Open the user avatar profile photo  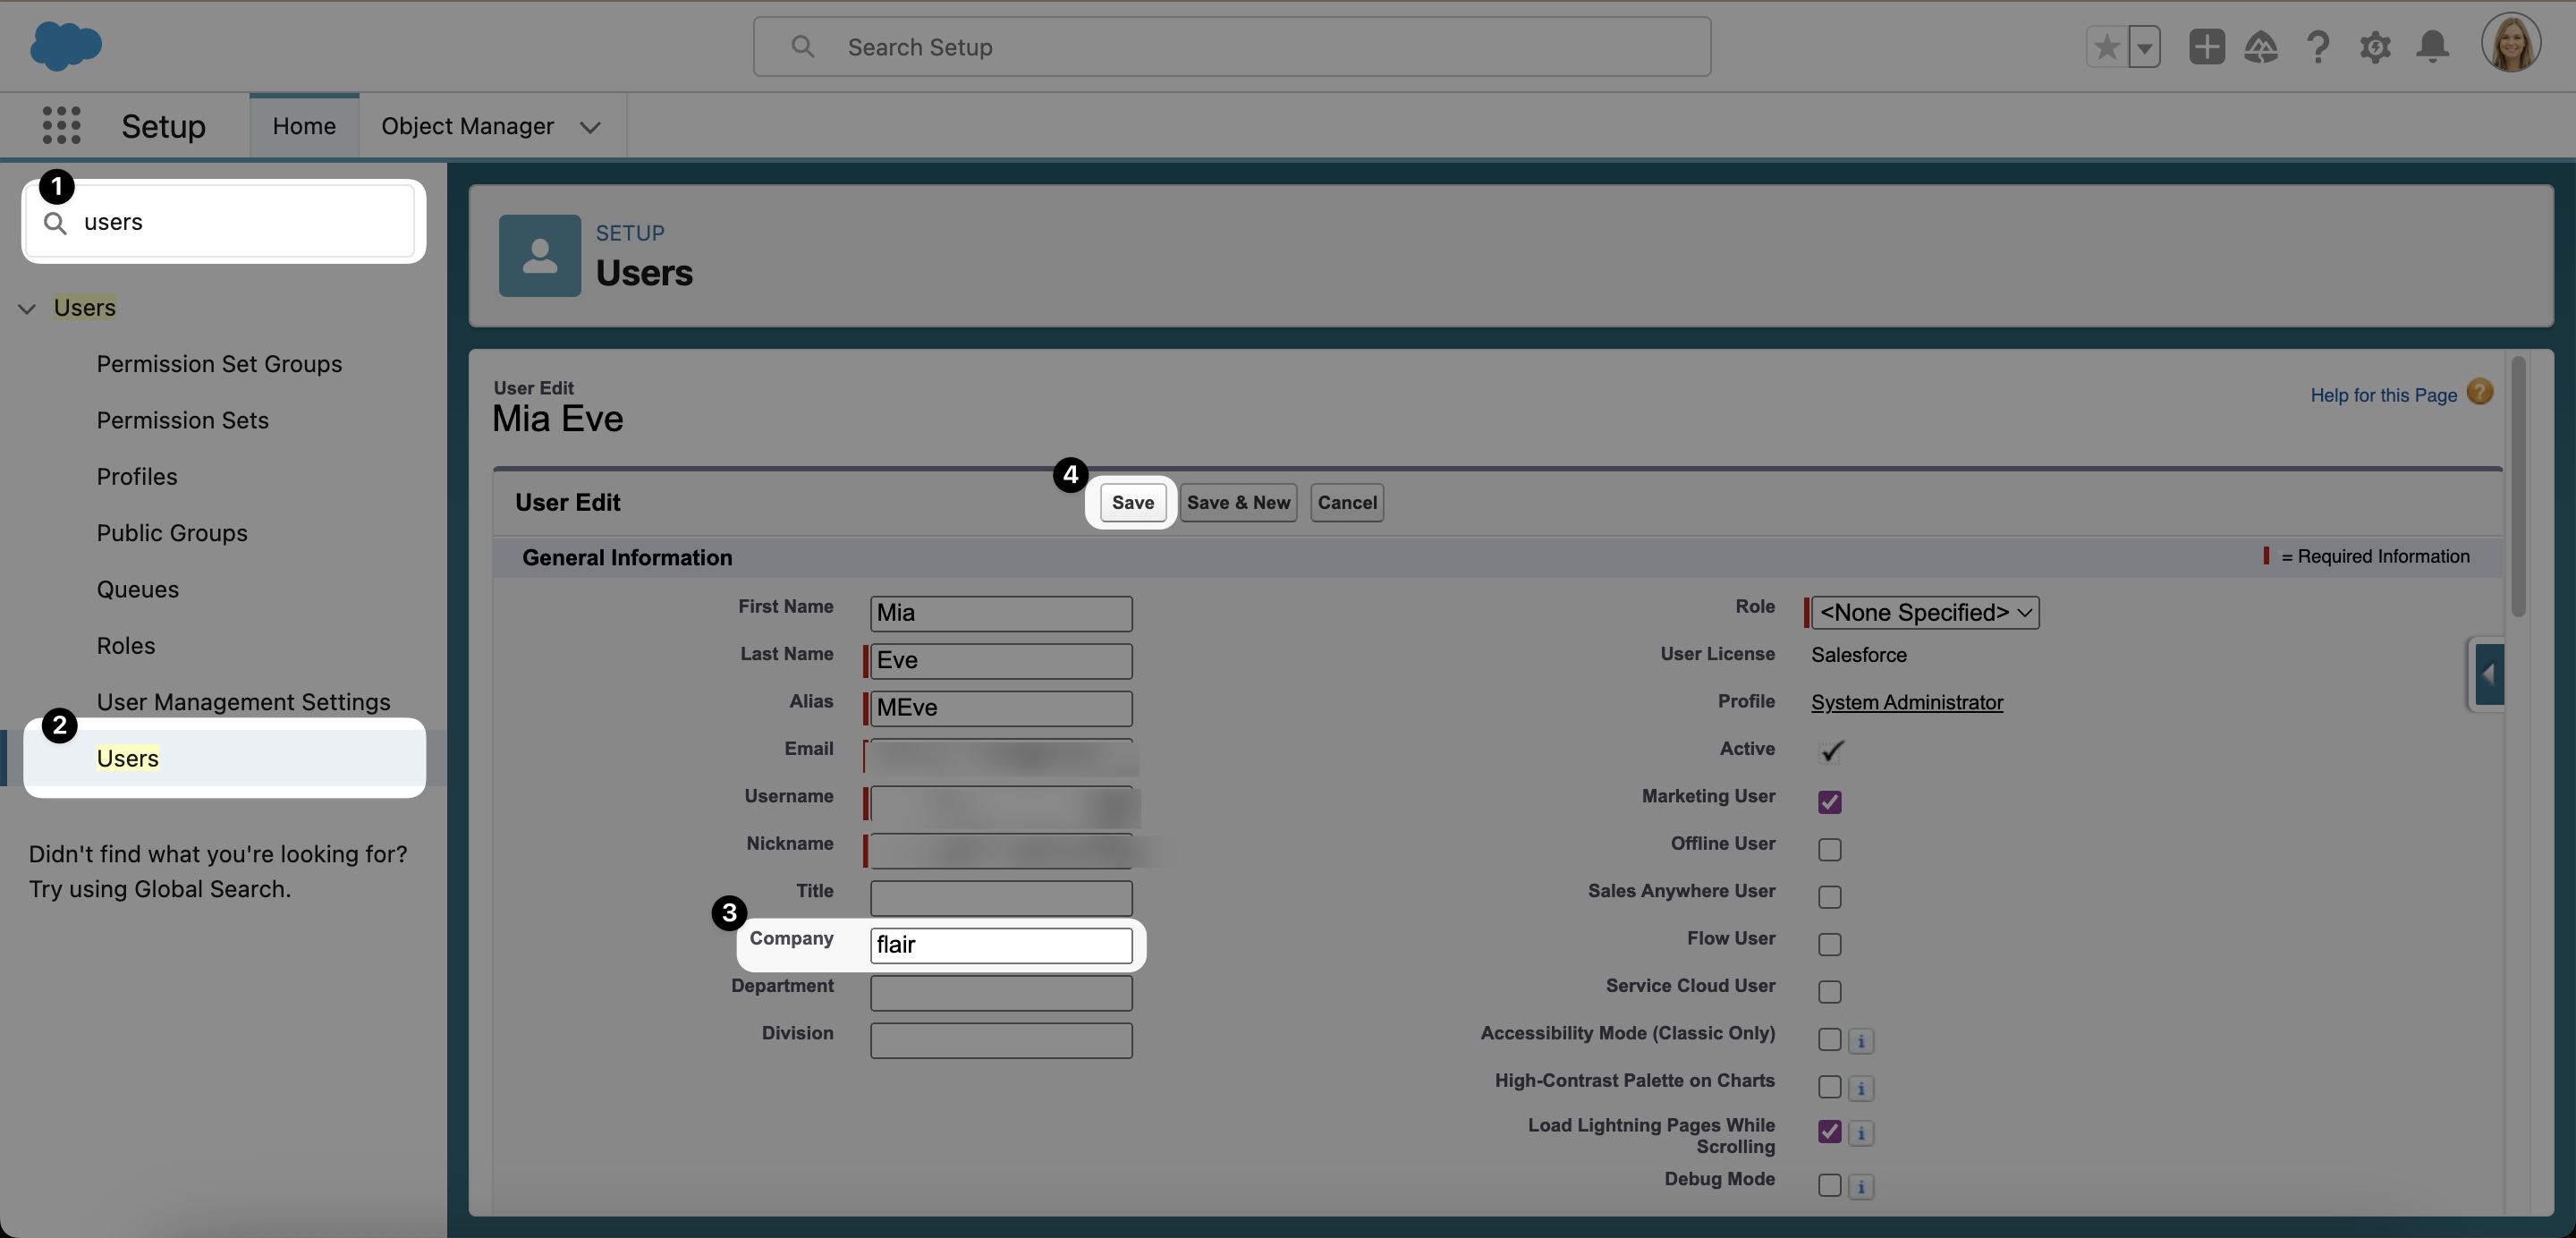tap(2512, 42)
